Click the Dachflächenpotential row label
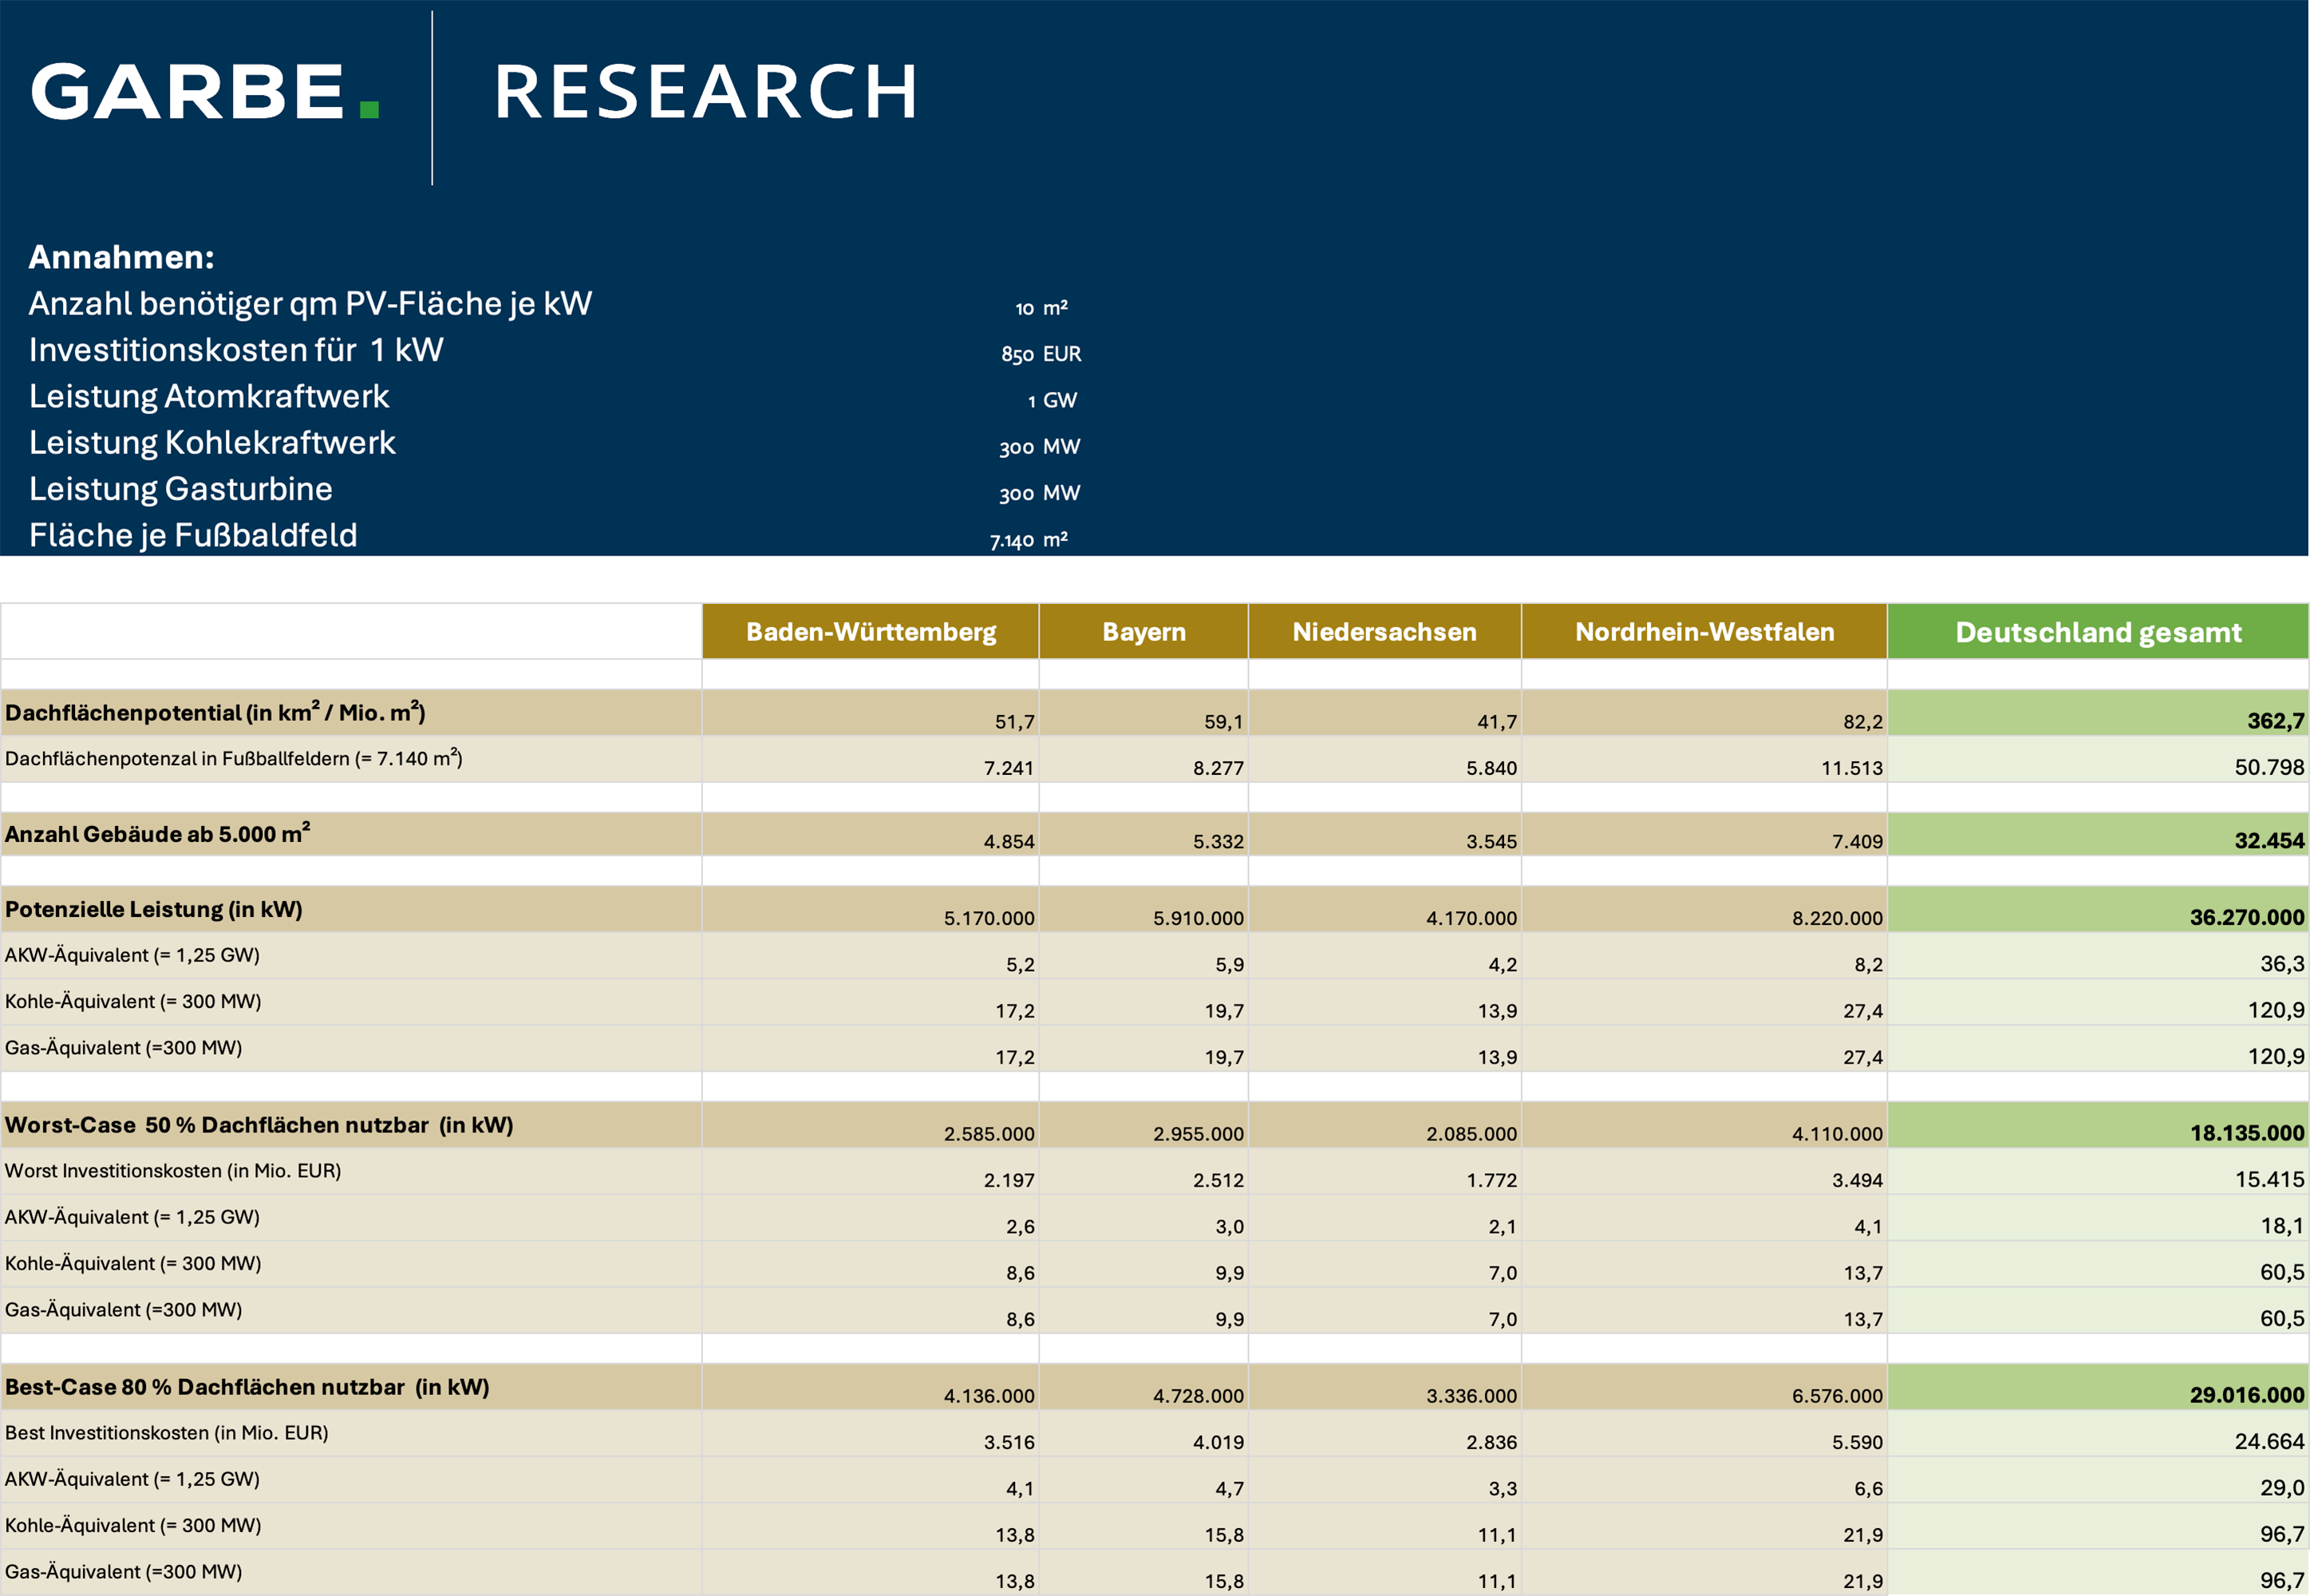The width and height of the screenshot is (2310, 1596). [x=215, y=712]
